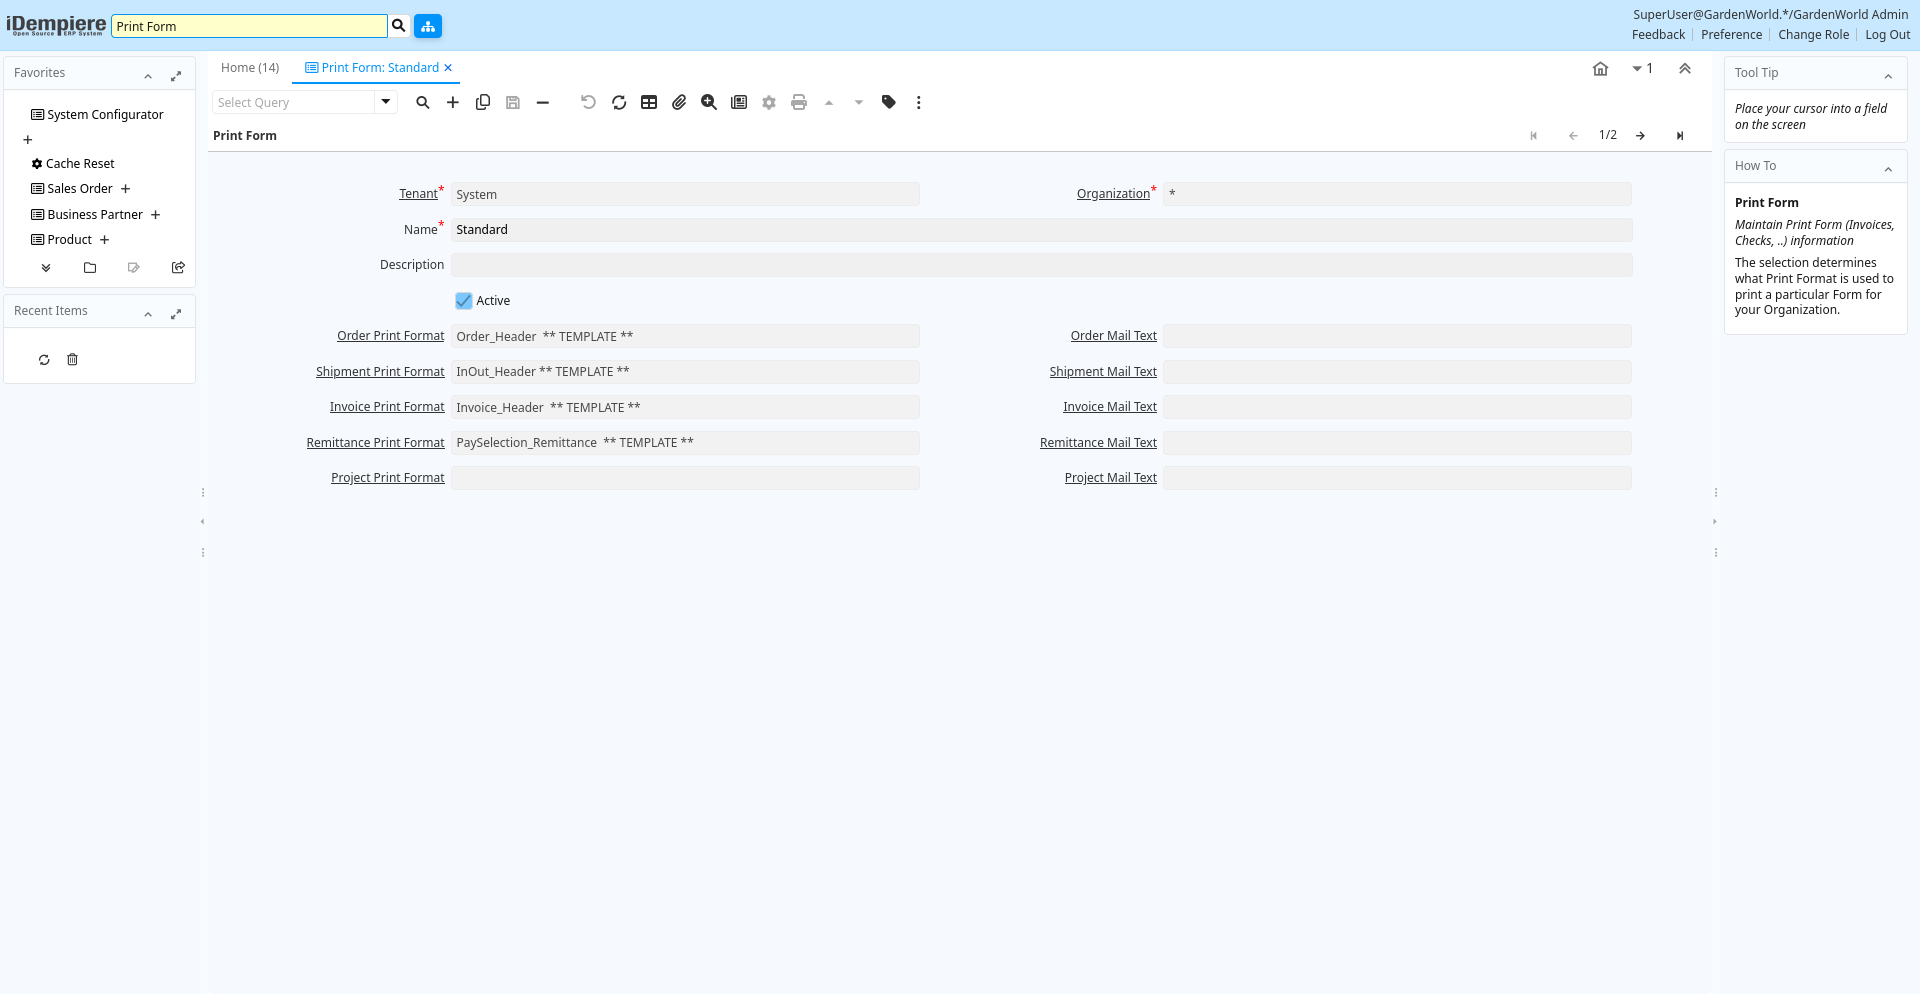The width and height of the screenshot is (1920, 994).
Task: Uncheck the Active checkbox
Action: click(x=464, y=301)
